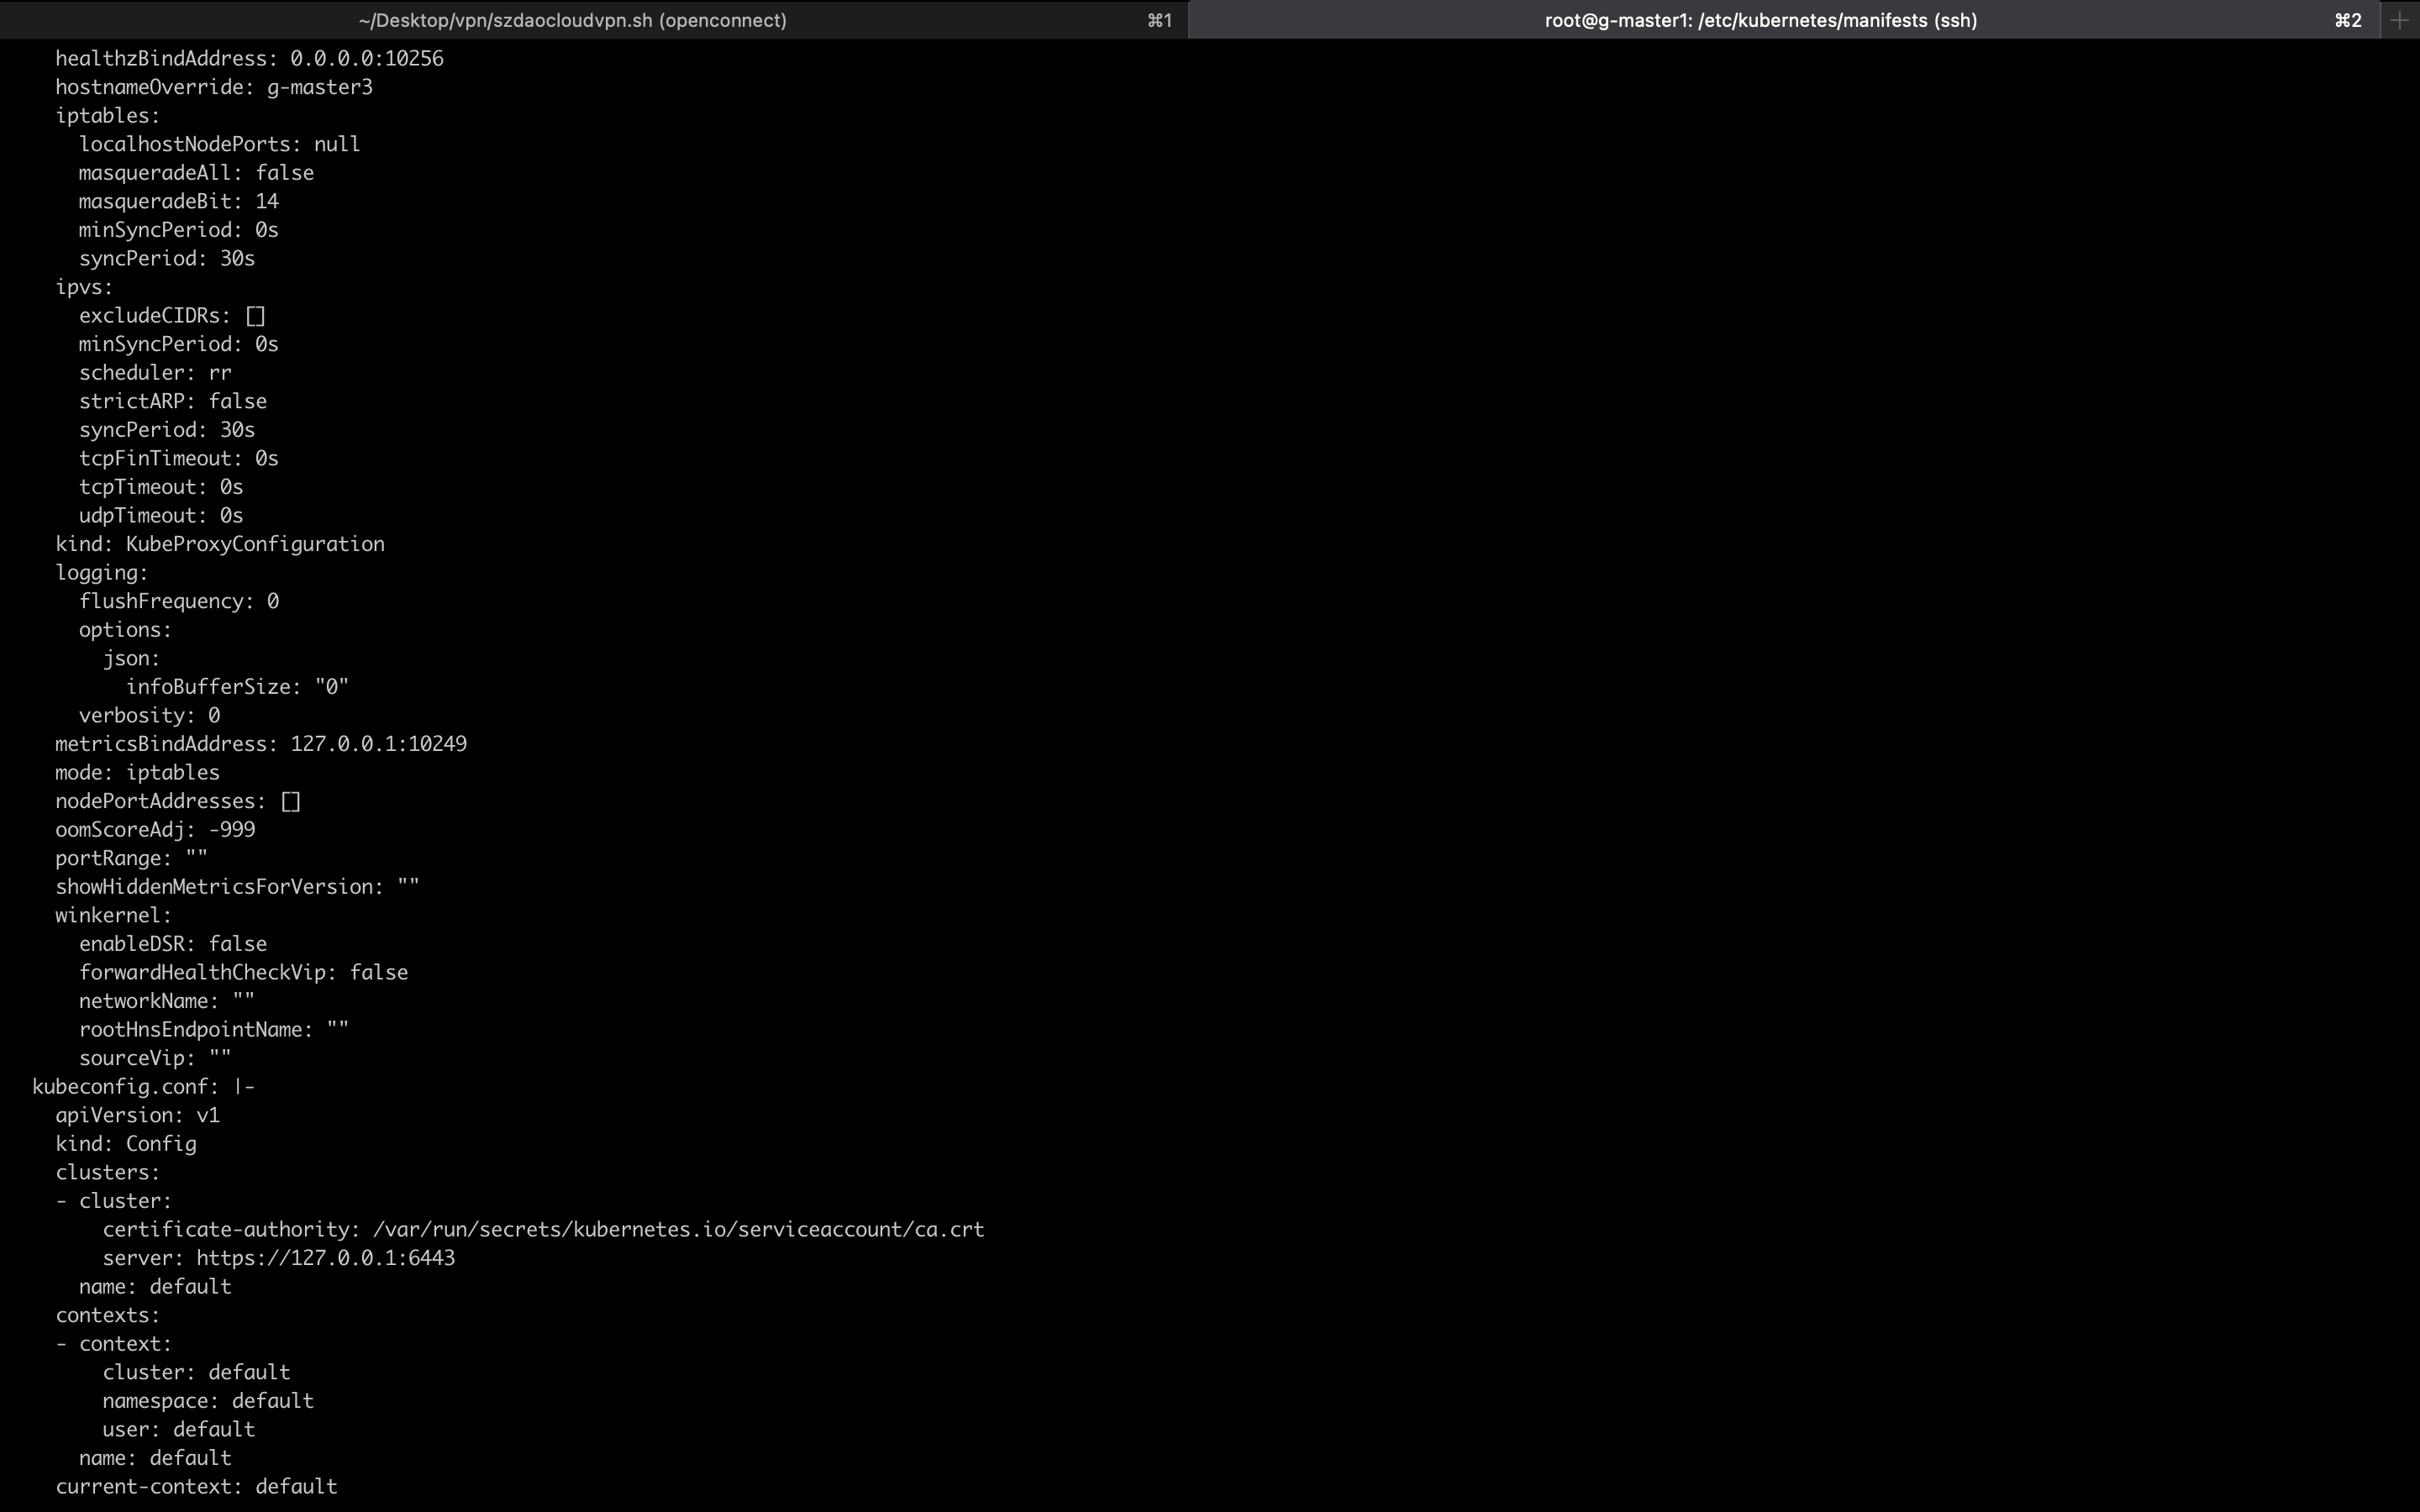This screenshot has width=2420, height=1512.
Task: Click the ⌘1 shortcut label on first tab
Action: (1159, 20)
